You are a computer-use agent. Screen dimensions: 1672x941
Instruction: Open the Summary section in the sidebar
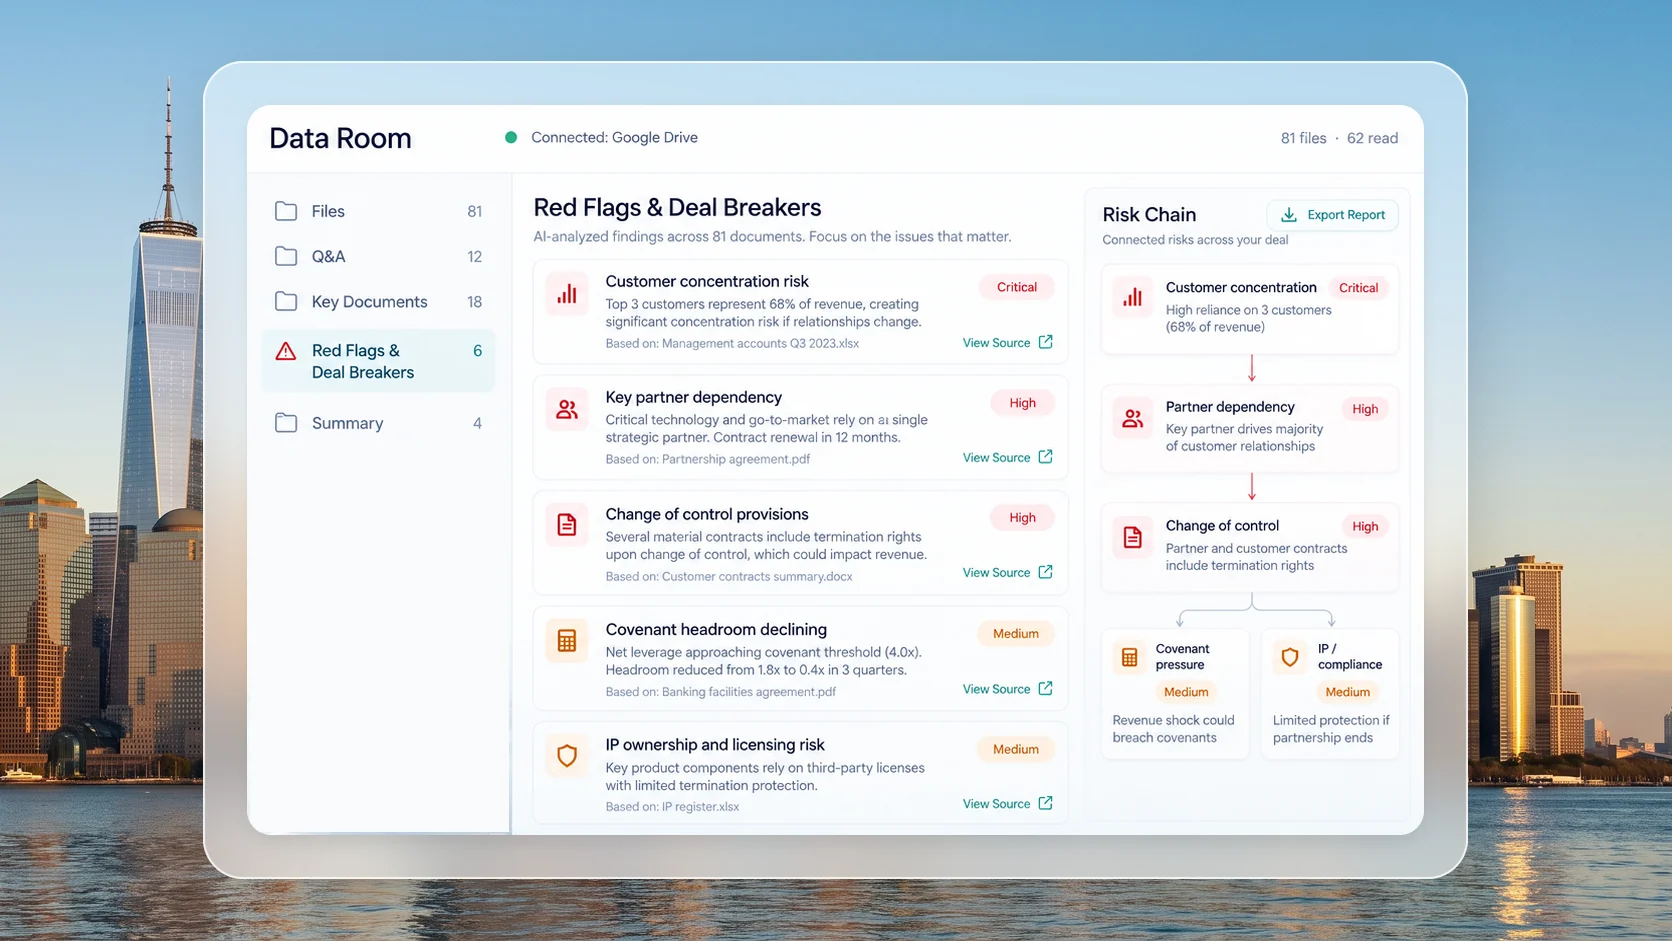click(x=378, y=423)
